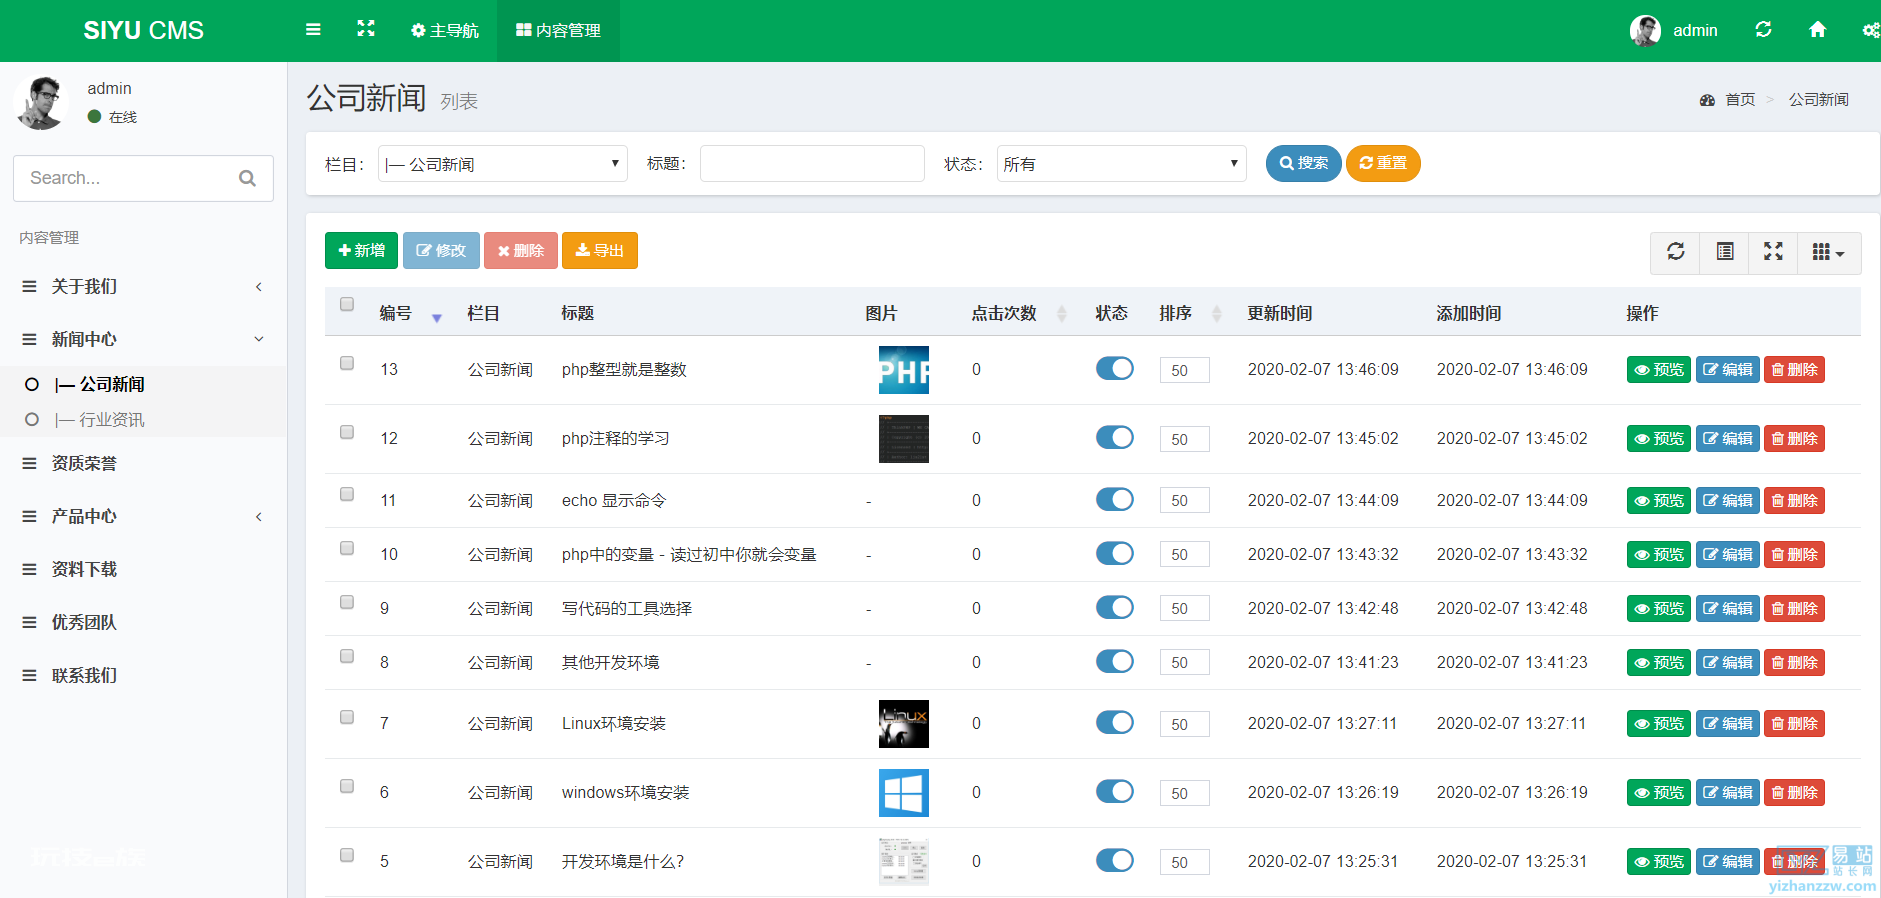Toggle the card view icon in table toolbar
The height and width of the screenshot is (898, 1881).
point(1725,252)
